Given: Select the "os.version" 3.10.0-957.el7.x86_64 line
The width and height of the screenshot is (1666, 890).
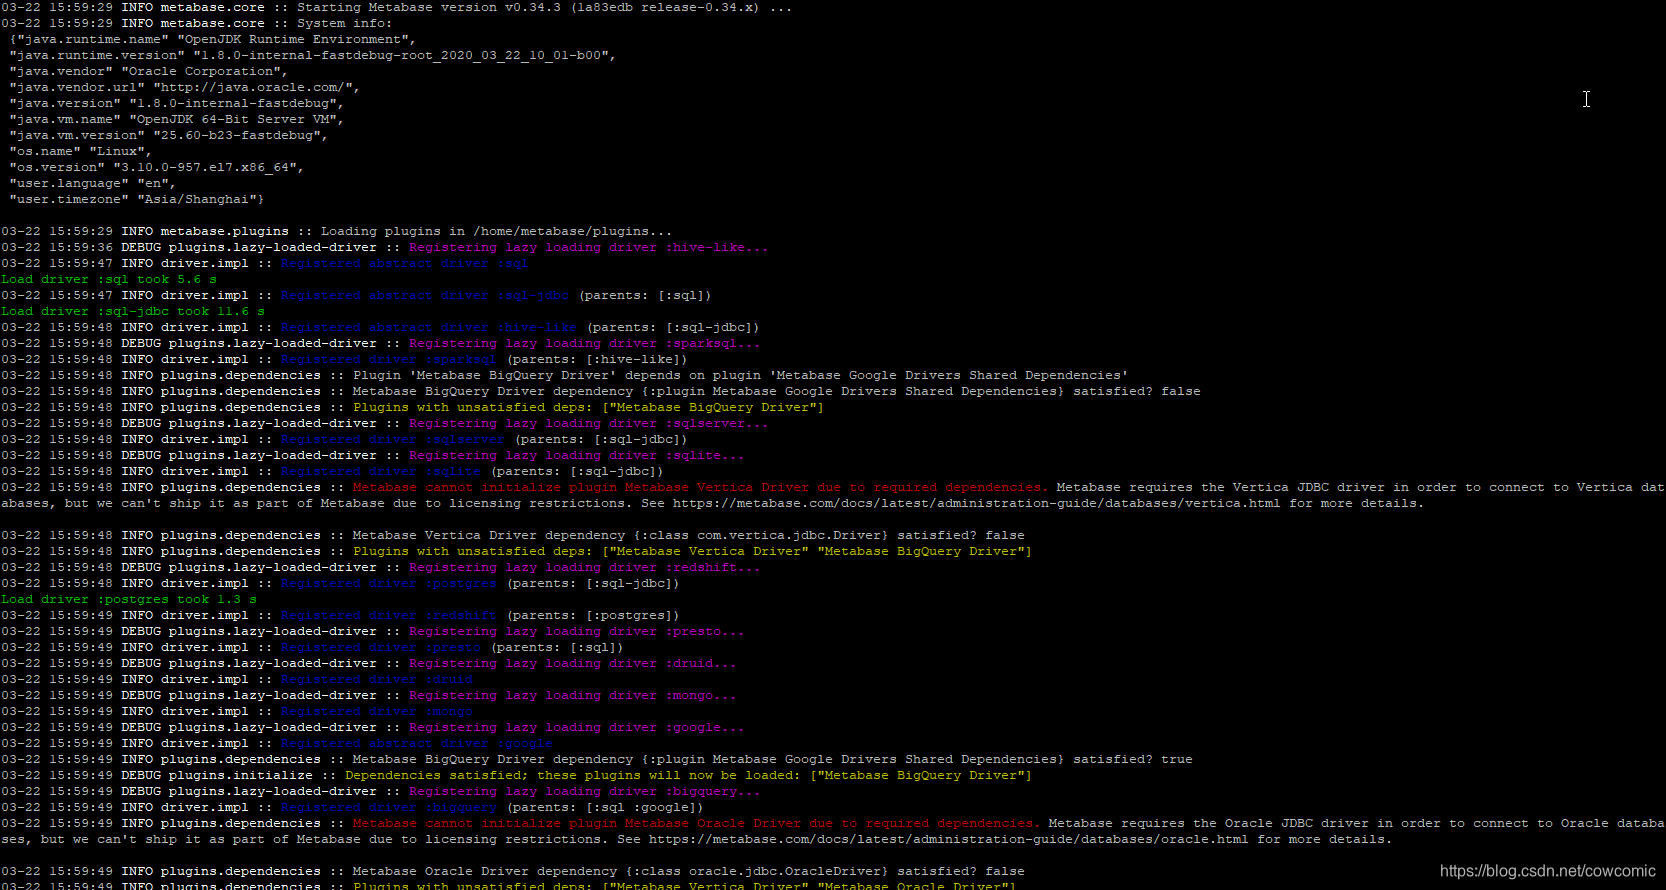Looking at the screenshot, I should [x=157, y=167].
